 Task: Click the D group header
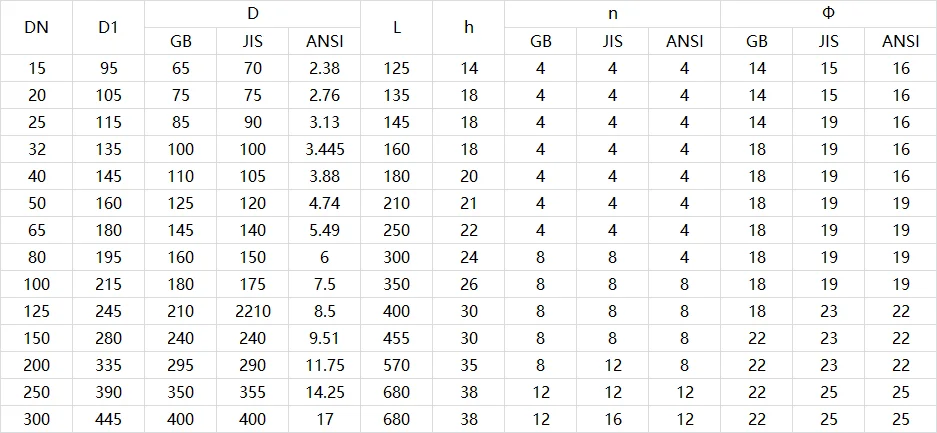point(253,14)
